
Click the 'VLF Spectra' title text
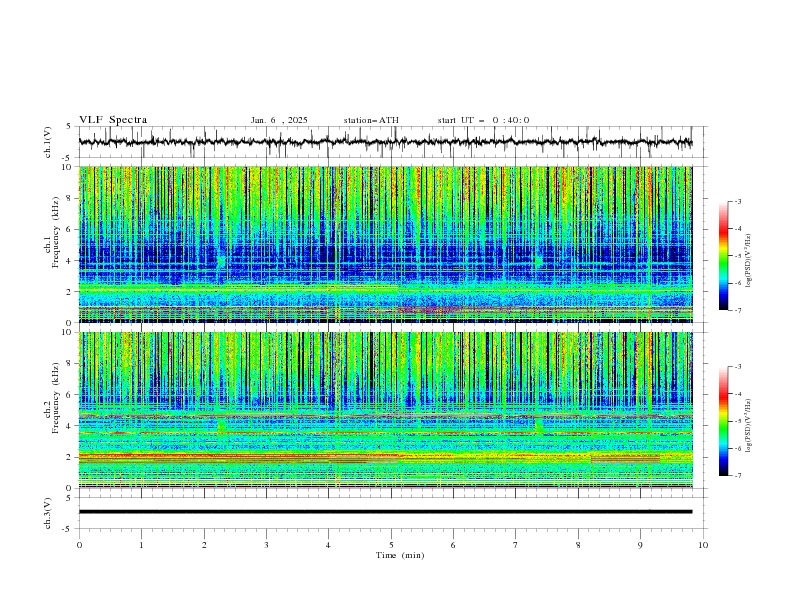pyautogui.click(x=113, y=120)
